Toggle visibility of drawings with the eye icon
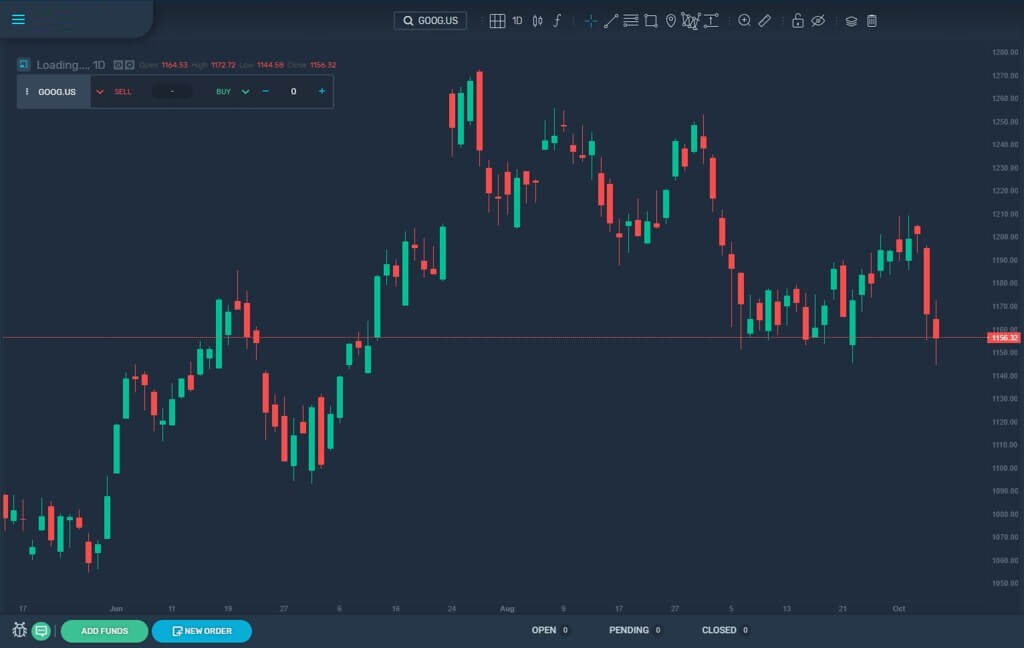The height and width of the screenshot is (648, 1024). pyautogui.click(x=820, y=20)
